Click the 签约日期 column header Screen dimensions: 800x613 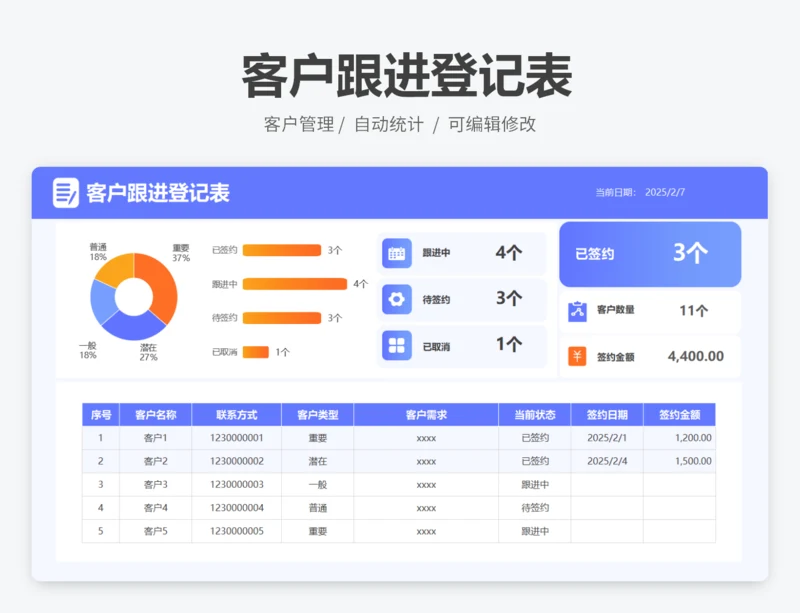pos(607,414)
